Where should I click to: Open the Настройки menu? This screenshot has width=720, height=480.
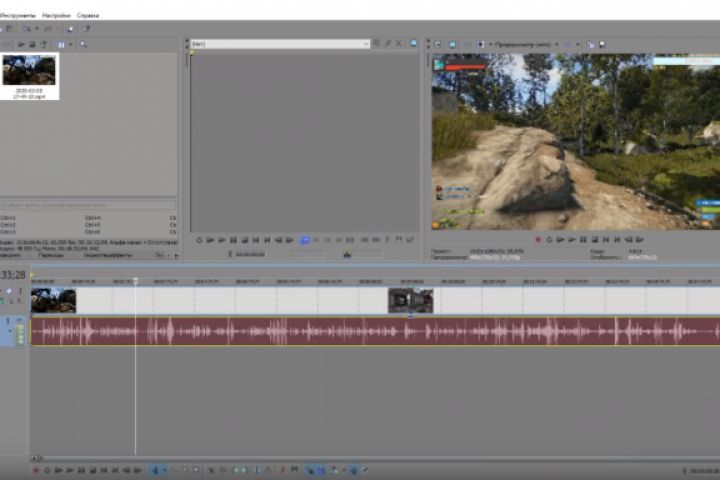coord(56,15)
